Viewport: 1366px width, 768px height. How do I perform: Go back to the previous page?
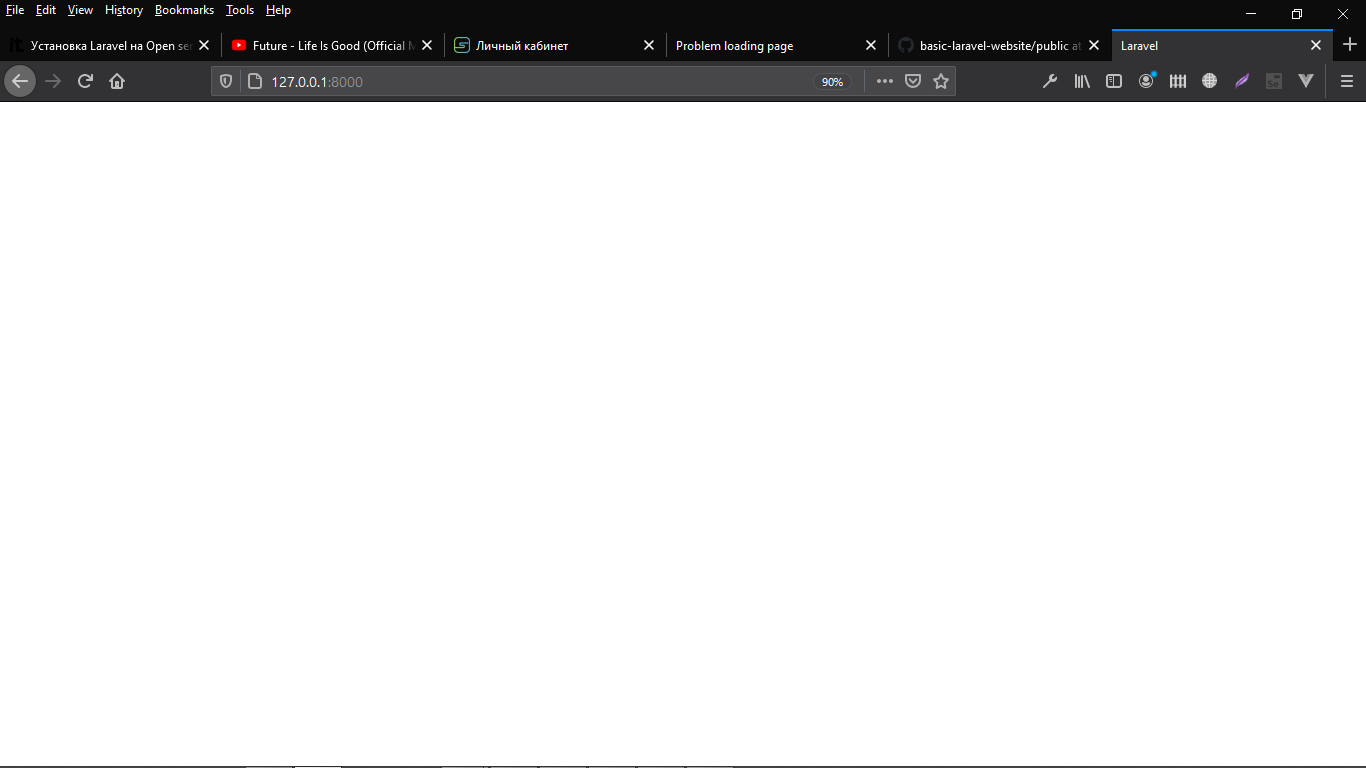pos(20,81)
